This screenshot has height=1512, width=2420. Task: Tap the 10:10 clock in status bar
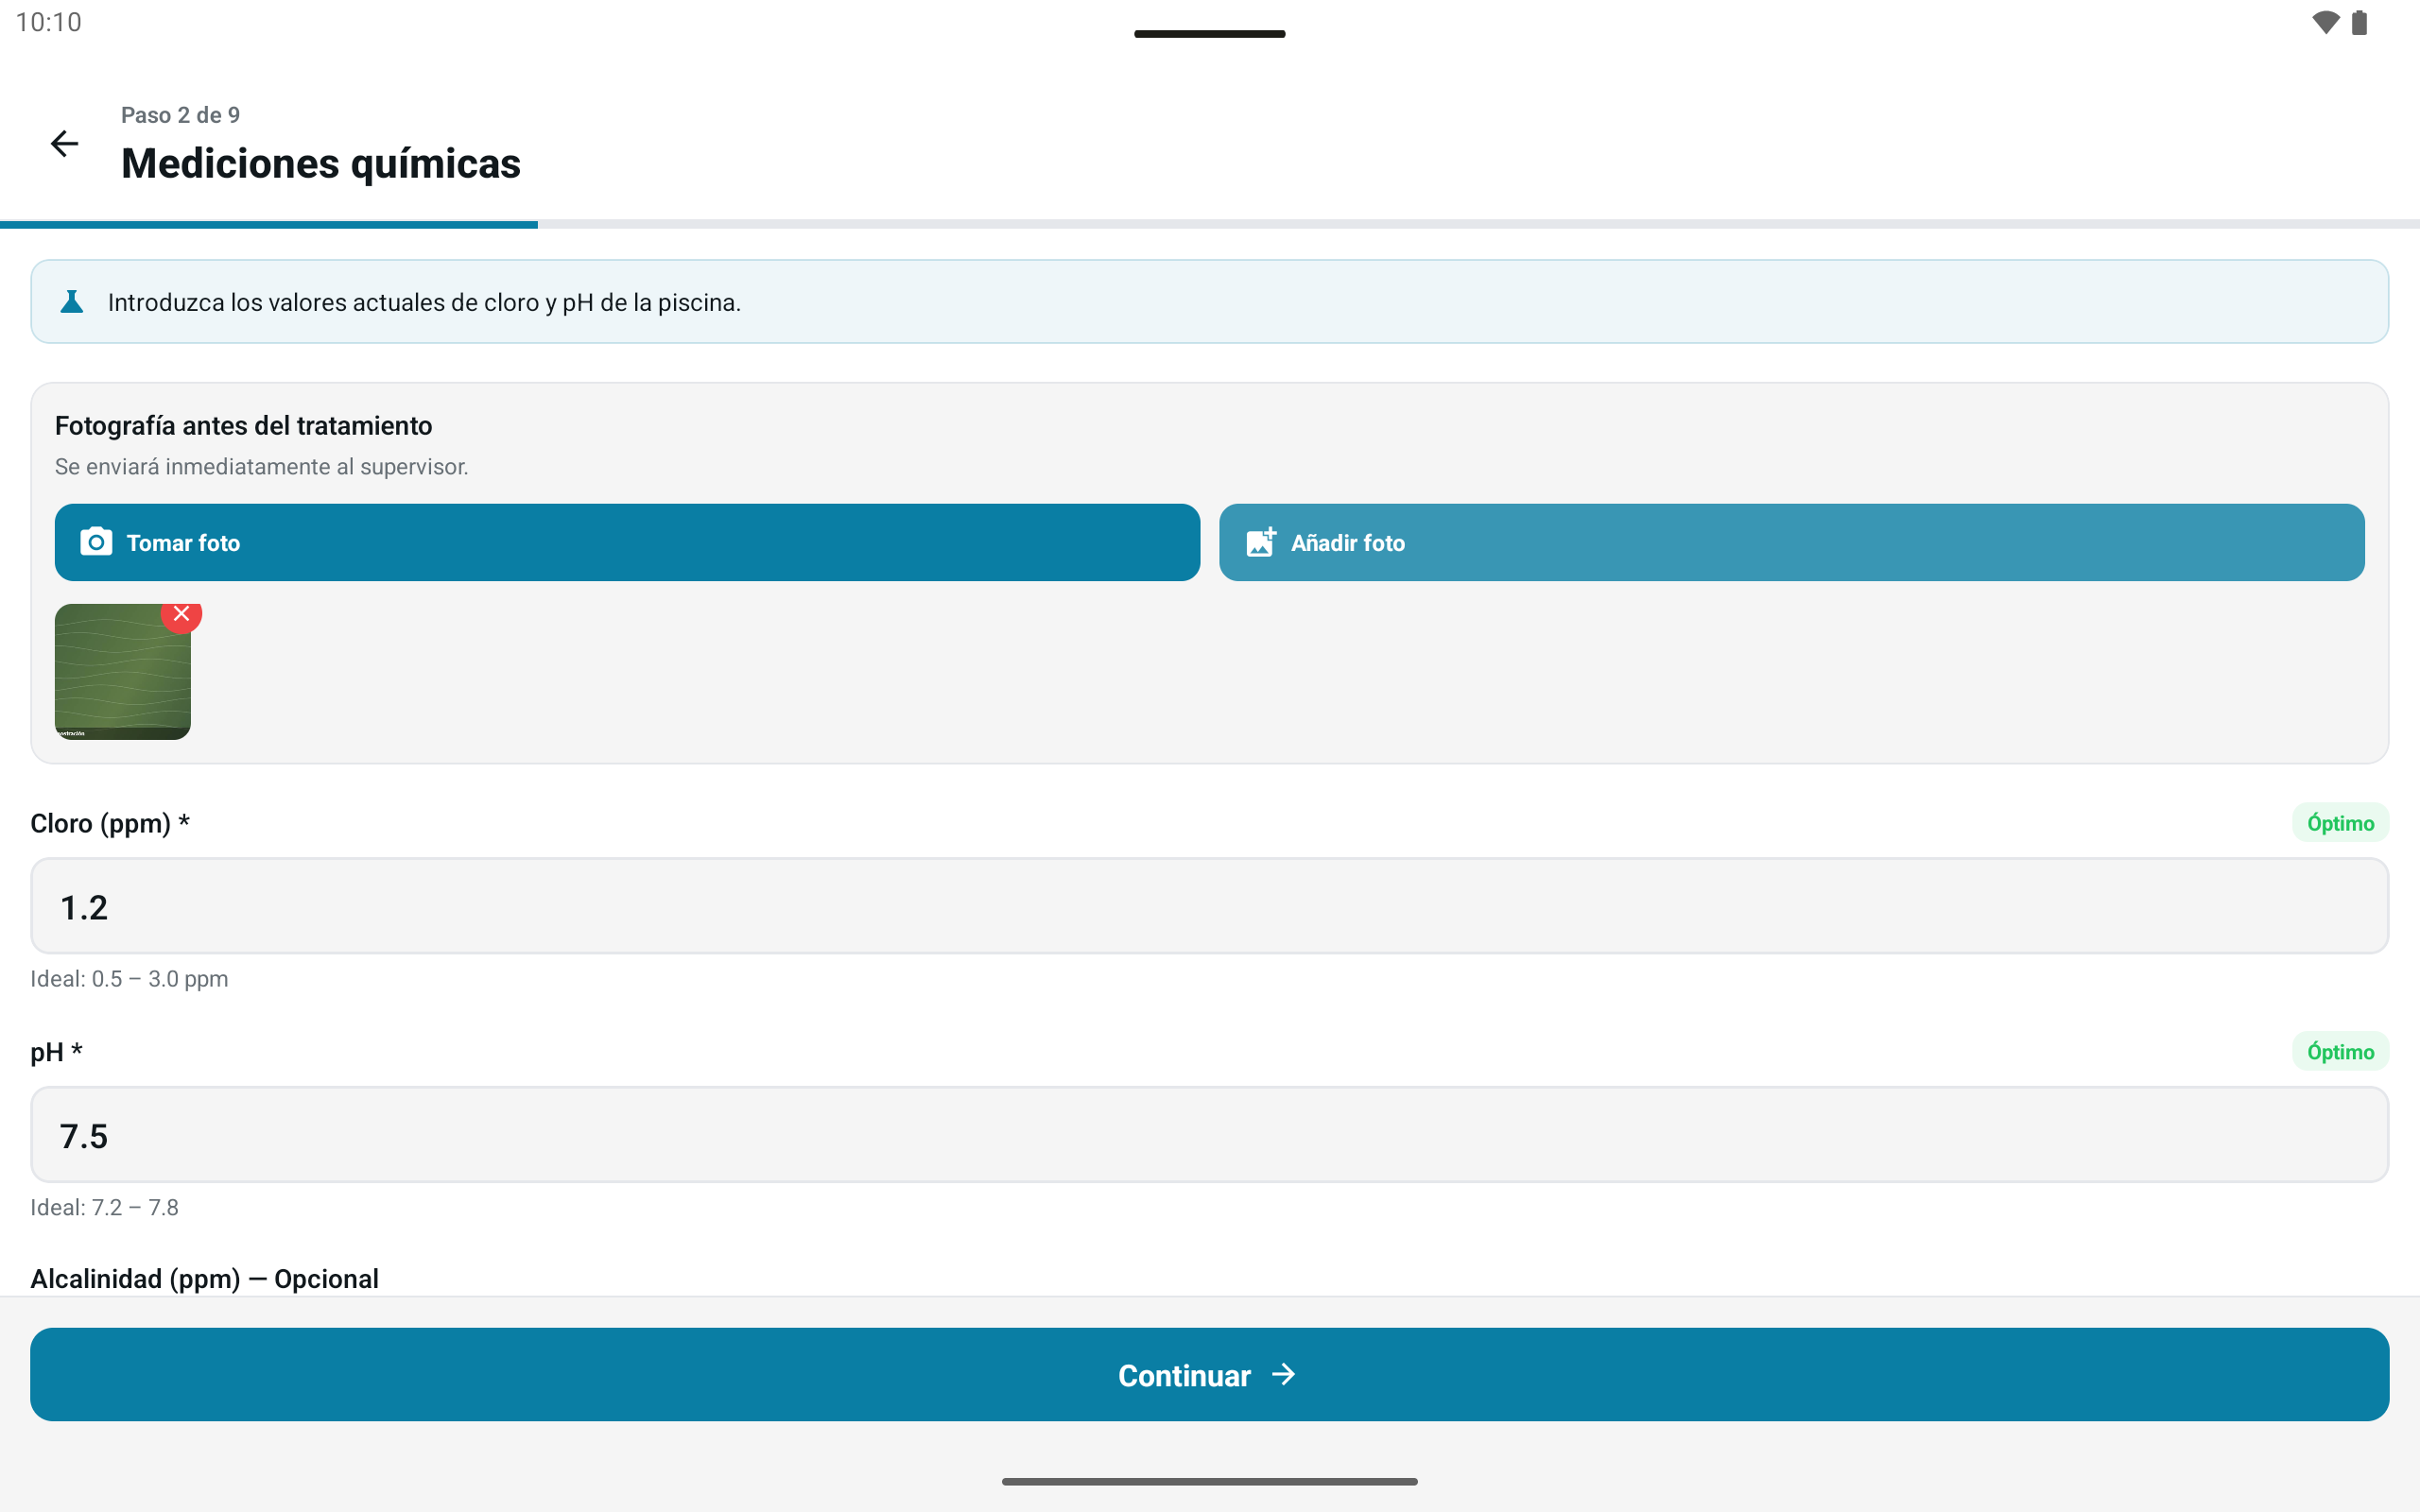(x=48, y=22)
